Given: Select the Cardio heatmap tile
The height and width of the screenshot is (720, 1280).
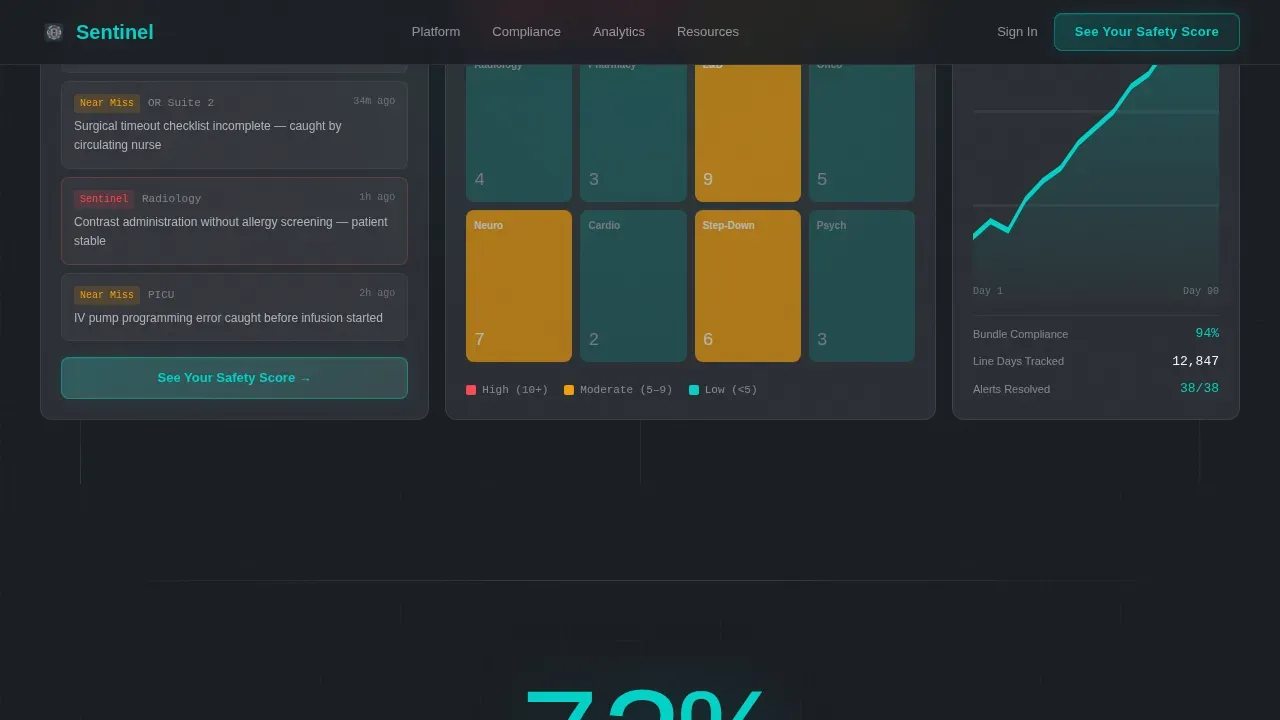Looking at the screenshot, I should [633, 286].
